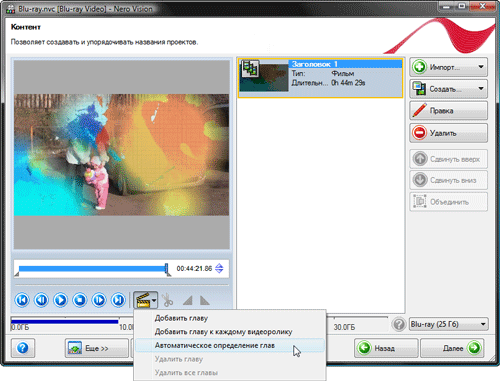Click the gray disc info icon

[399, 324]
